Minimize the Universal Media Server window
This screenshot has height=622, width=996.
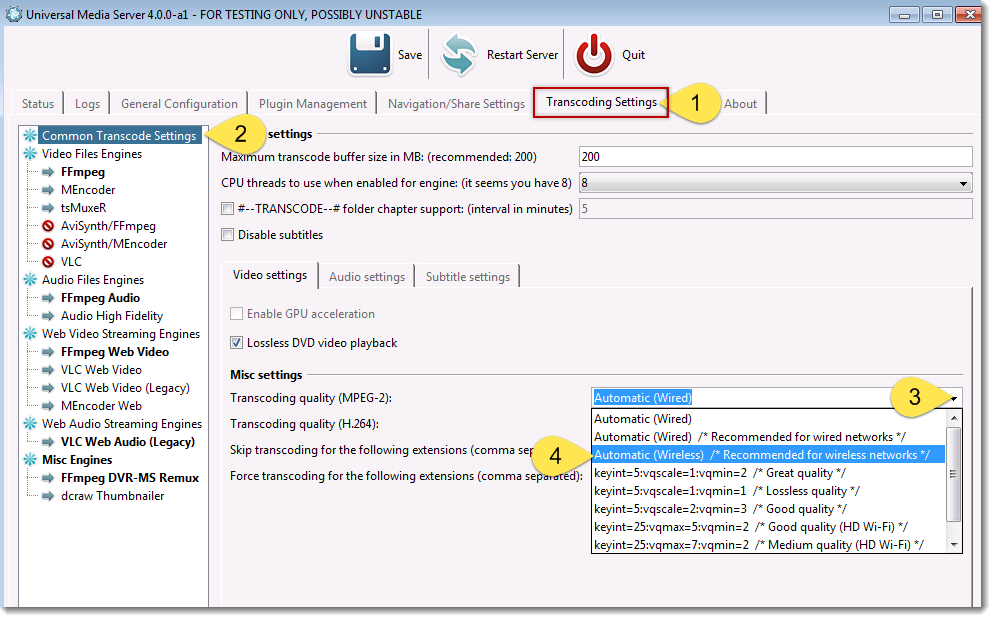coord(904,15)
